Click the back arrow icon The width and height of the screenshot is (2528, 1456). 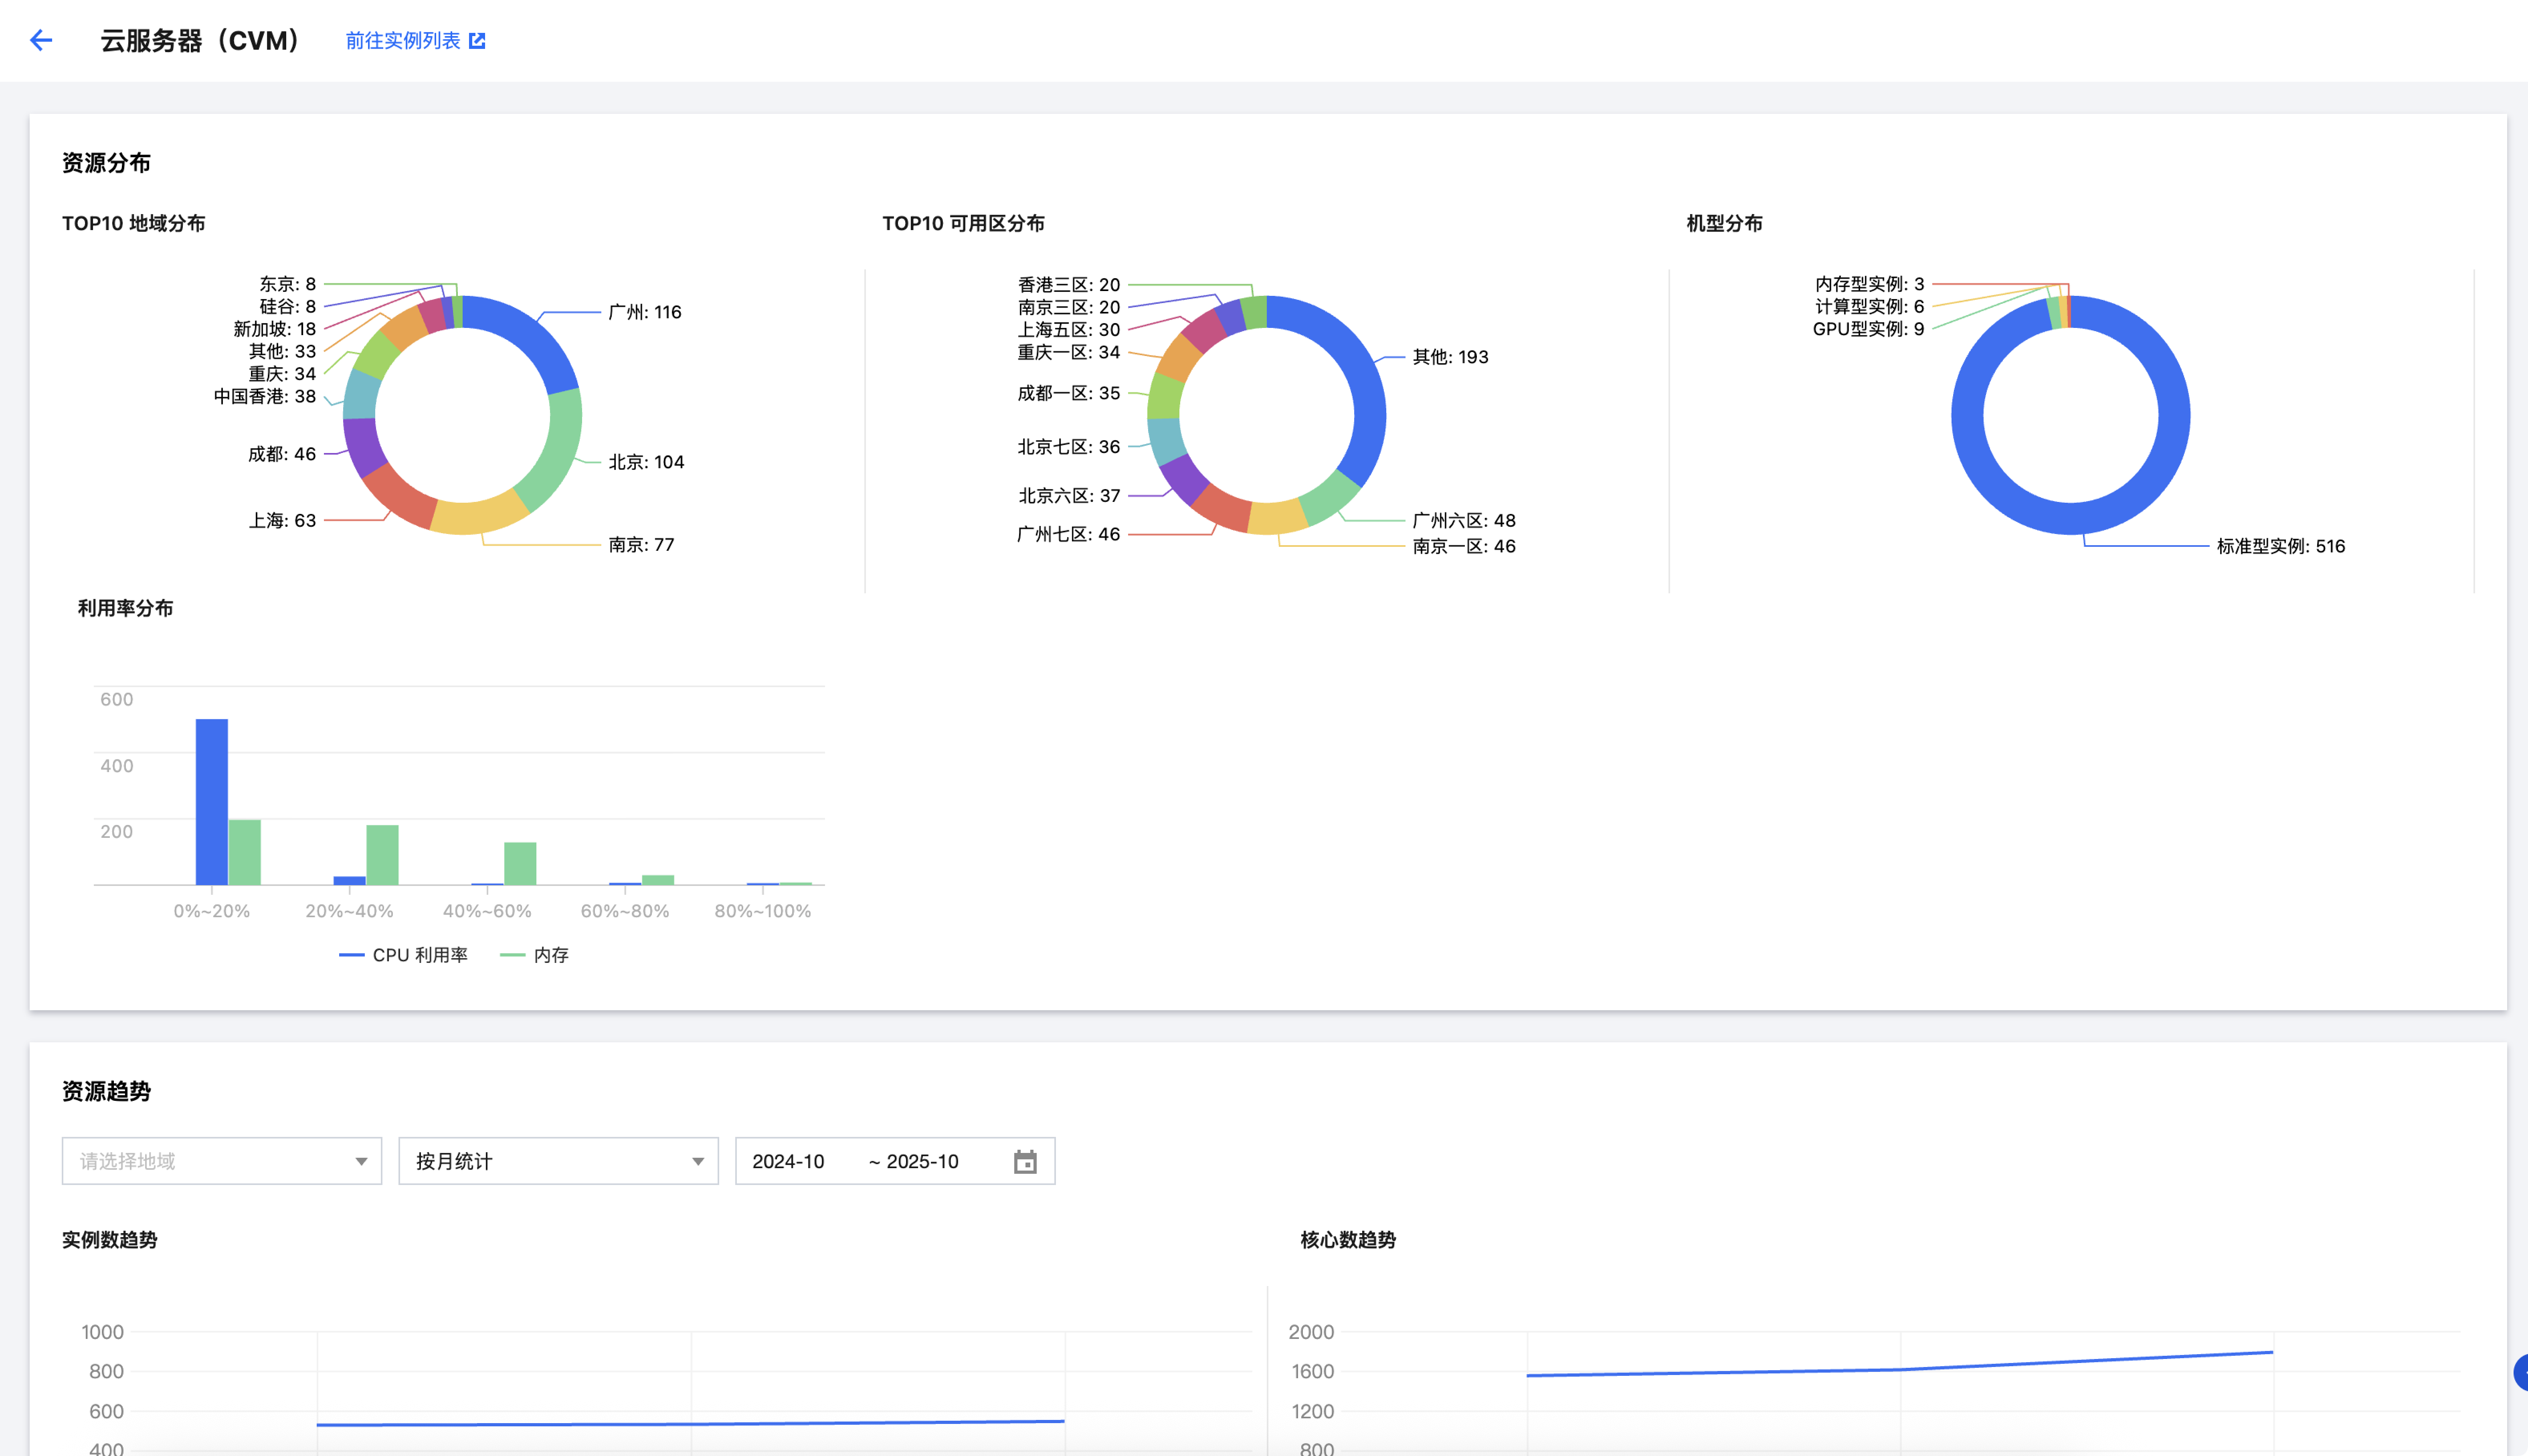(41, 40)
